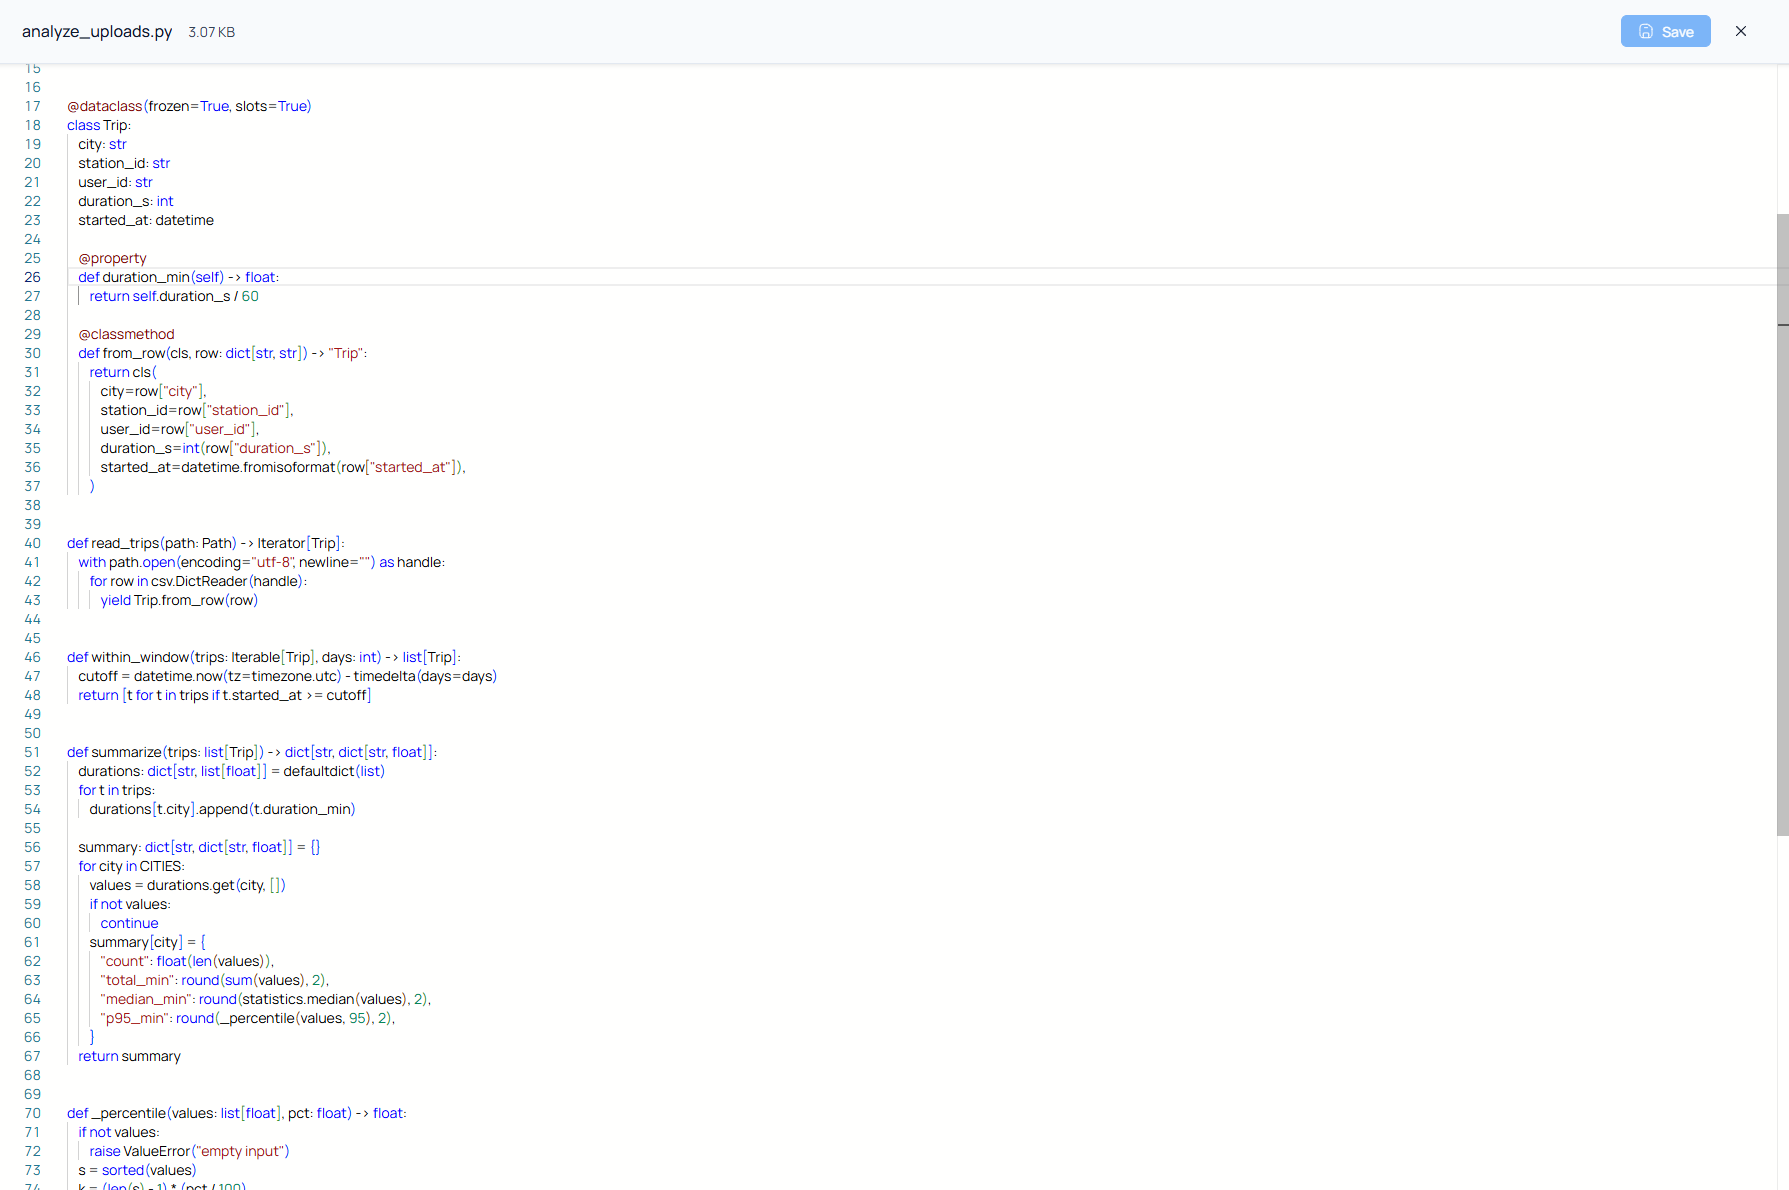Viewport: 1789px width, 1190px height.
Task: Click the Save button
Action: tap(1665, 31)
